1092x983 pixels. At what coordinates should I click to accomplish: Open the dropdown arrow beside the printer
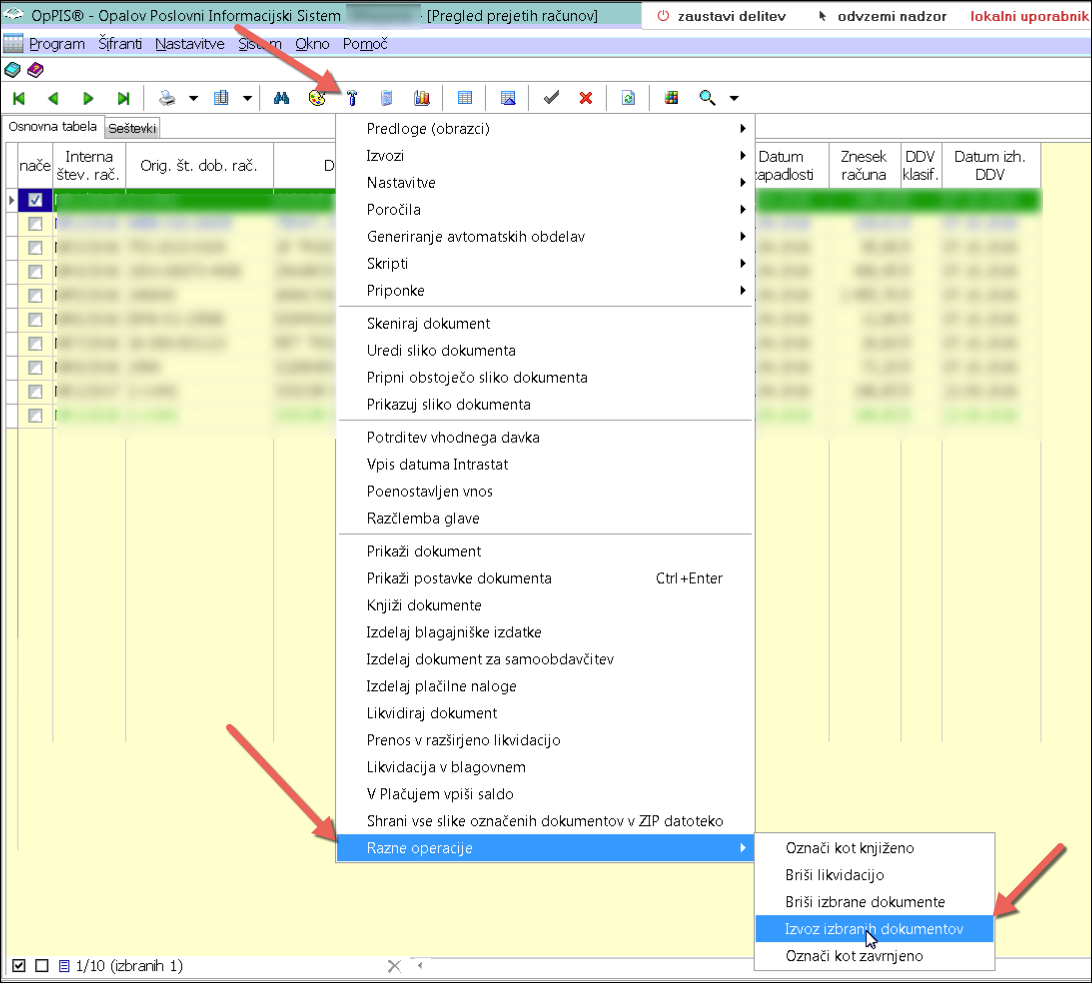194,98
